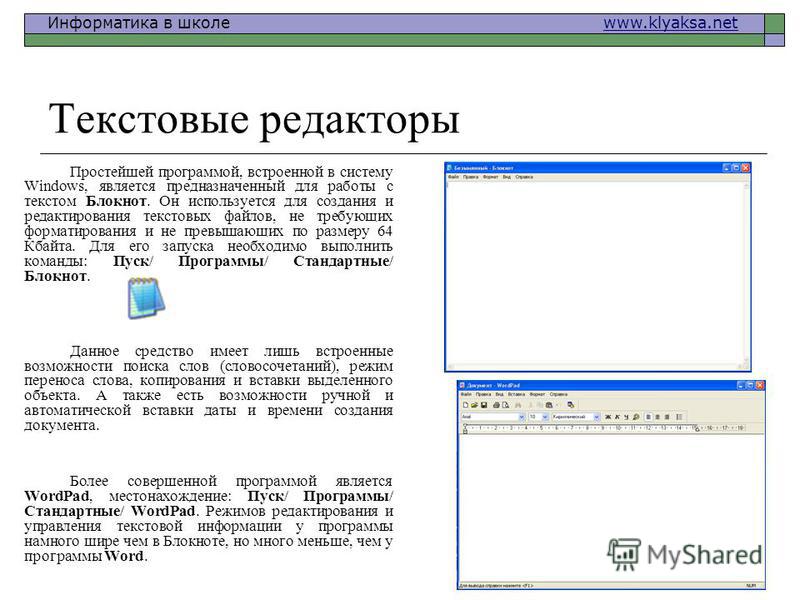Click Paste icon in WordPad toolbar
Screen dimensions: 800x600
point(549,405)
